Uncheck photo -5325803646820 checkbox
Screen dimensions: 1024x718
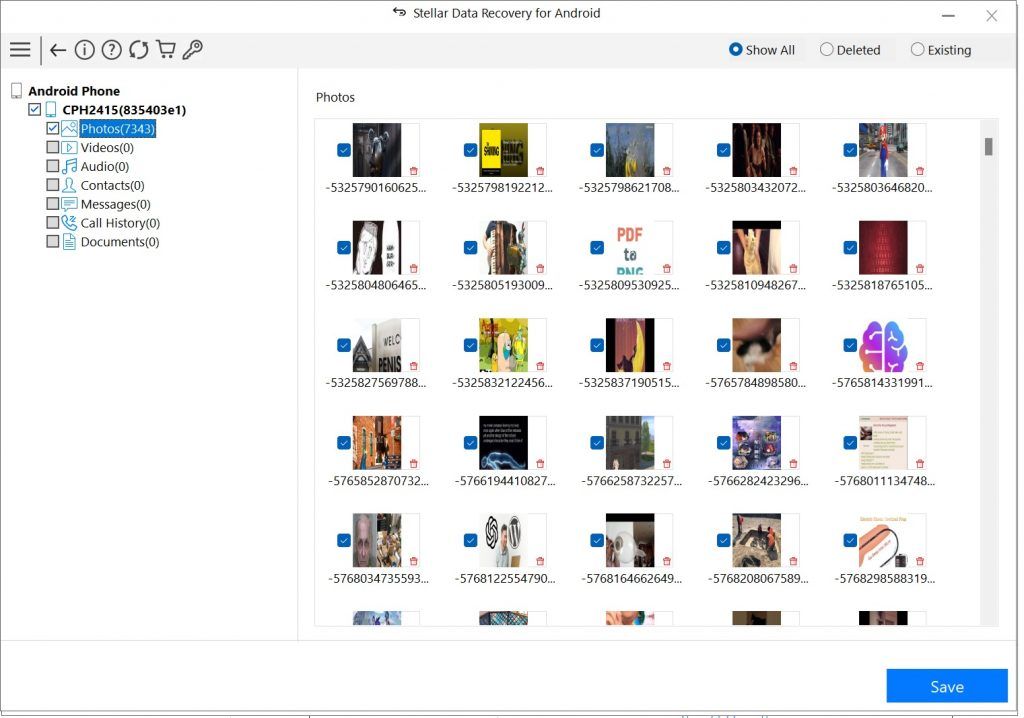tap(850, 150)
